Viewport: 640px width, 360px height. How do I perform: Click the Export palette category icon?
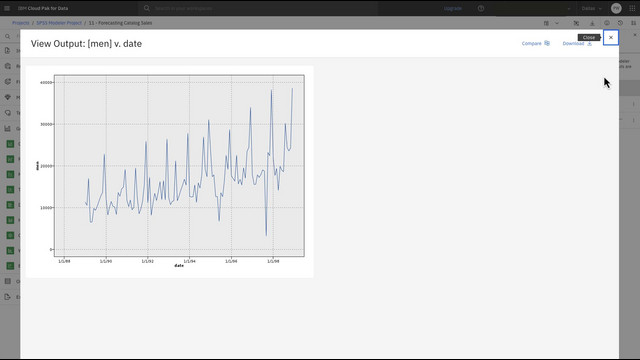[x=7, y=297]
